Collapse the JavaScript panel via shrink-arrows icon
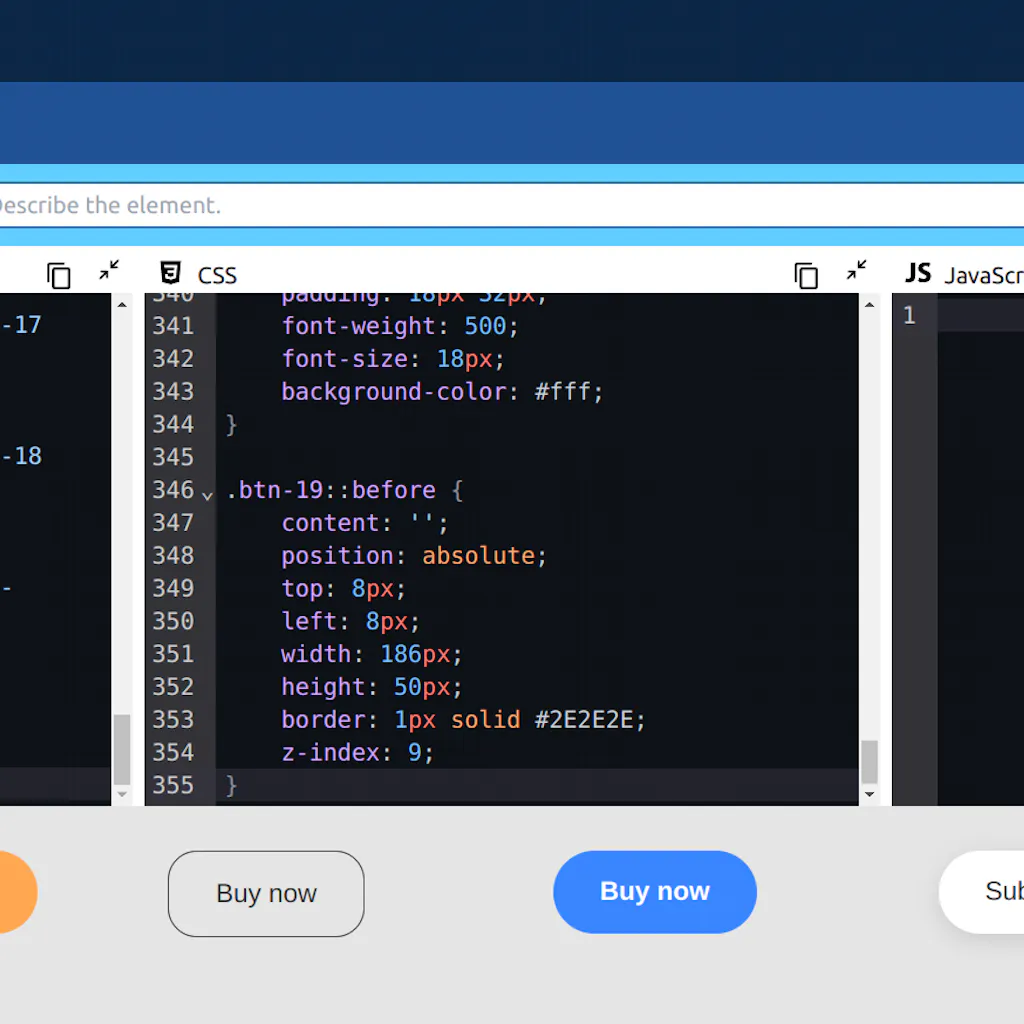This screenshot has height=1024, width=1024. [x=856, y=270]
